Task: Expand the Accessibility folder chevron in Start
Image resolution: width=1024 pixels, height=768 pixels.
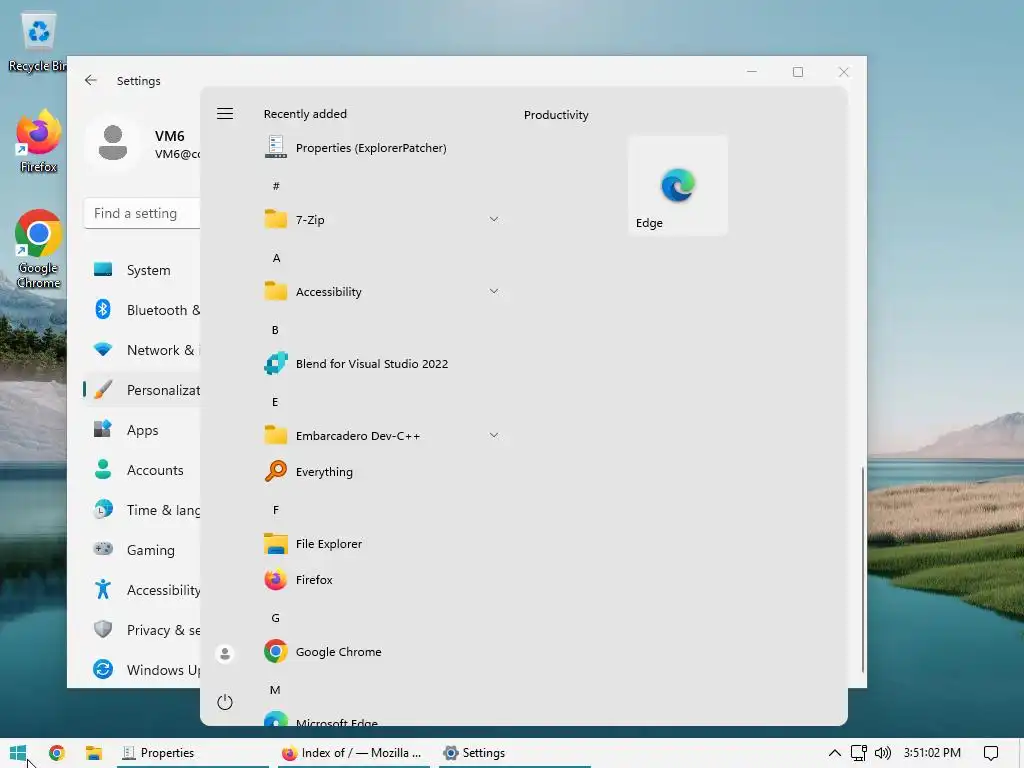Action: [494, 291]
